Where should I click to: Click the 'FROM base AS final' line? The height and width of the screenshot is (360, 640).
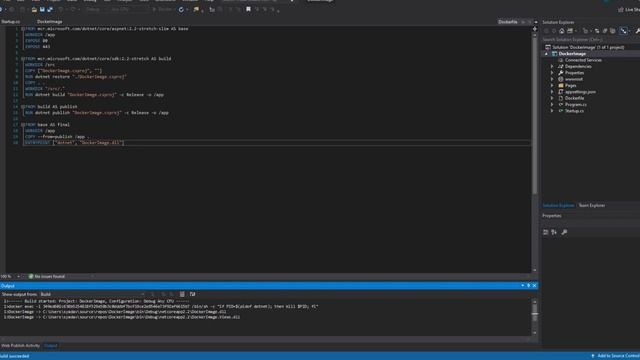pyautogui.click(x=47, y=124)
